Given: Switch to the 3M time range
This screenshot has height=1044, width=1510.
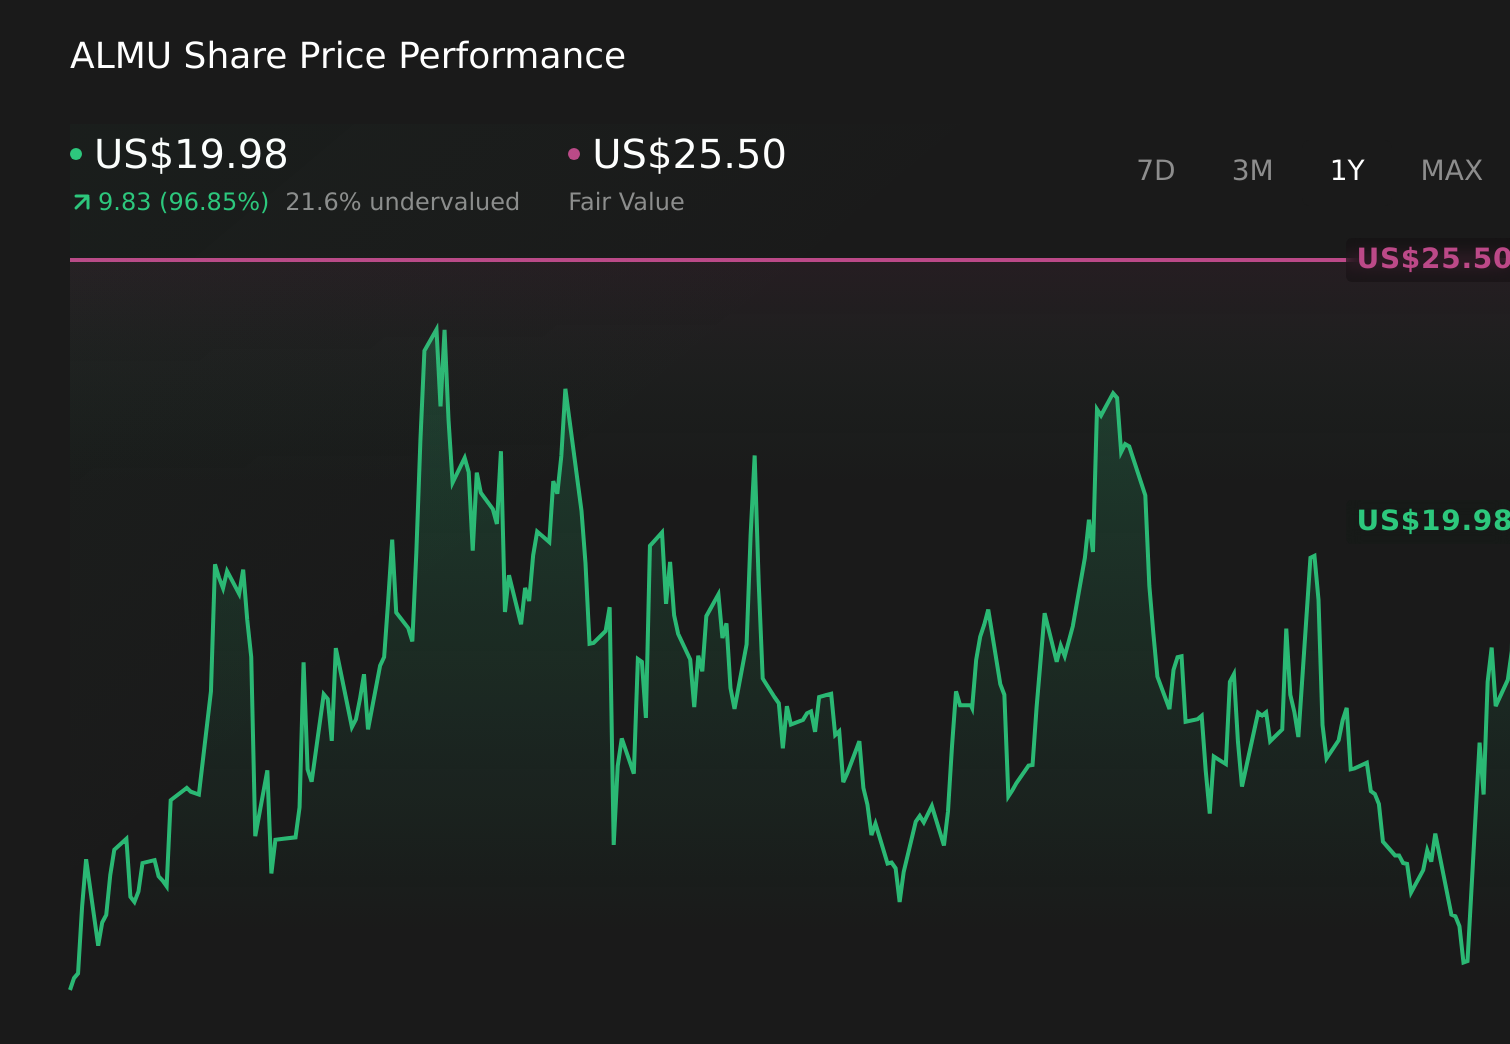Looking at the screenshot, I should [1251, 170].
